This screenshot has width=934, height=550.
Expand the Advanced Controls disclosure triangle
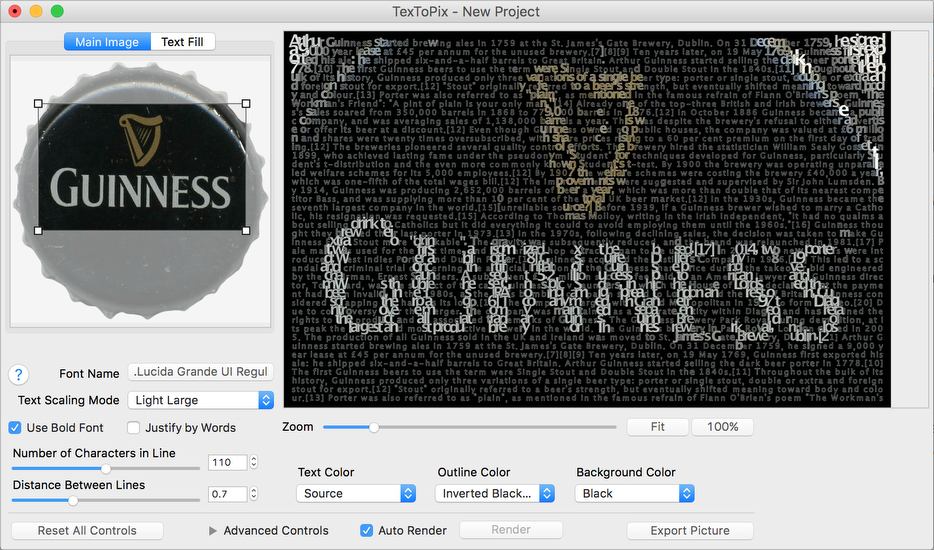(x=213, y=530)
